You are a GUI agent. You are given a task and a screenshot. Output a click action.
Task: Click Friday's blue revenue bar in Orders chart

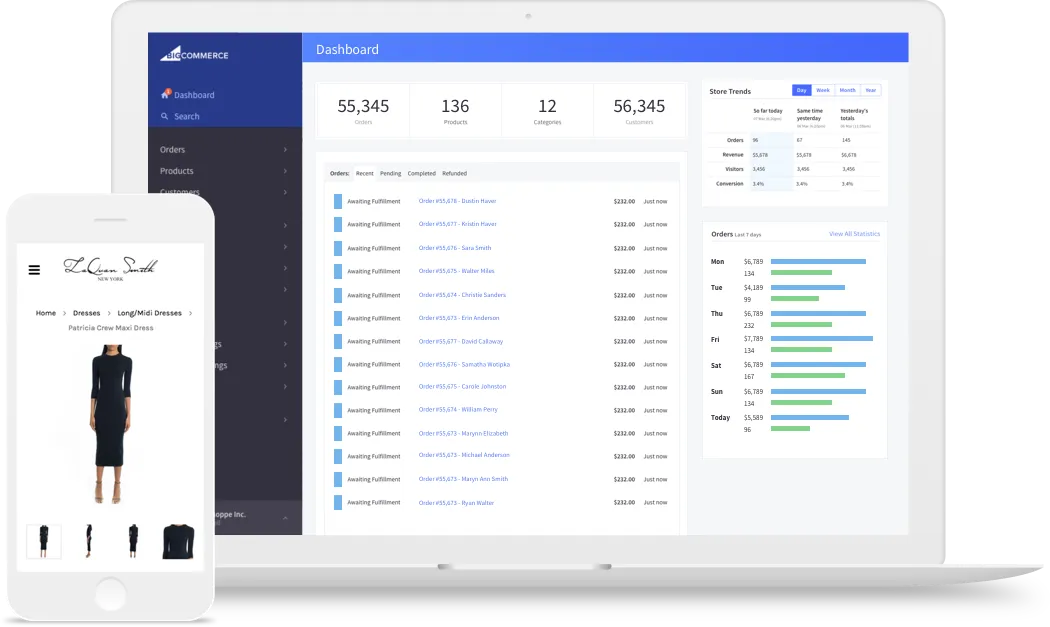(821, 339)
